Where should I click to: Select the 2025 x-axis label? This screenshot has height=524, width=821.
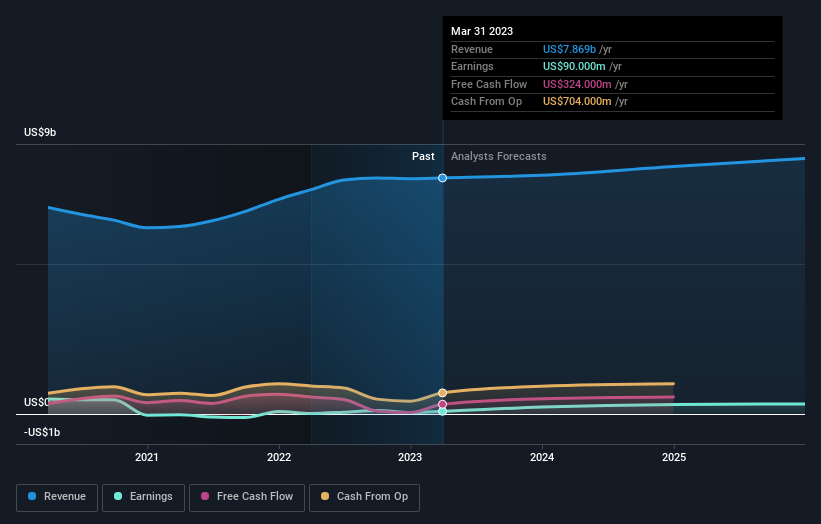[x=674, y=458]
